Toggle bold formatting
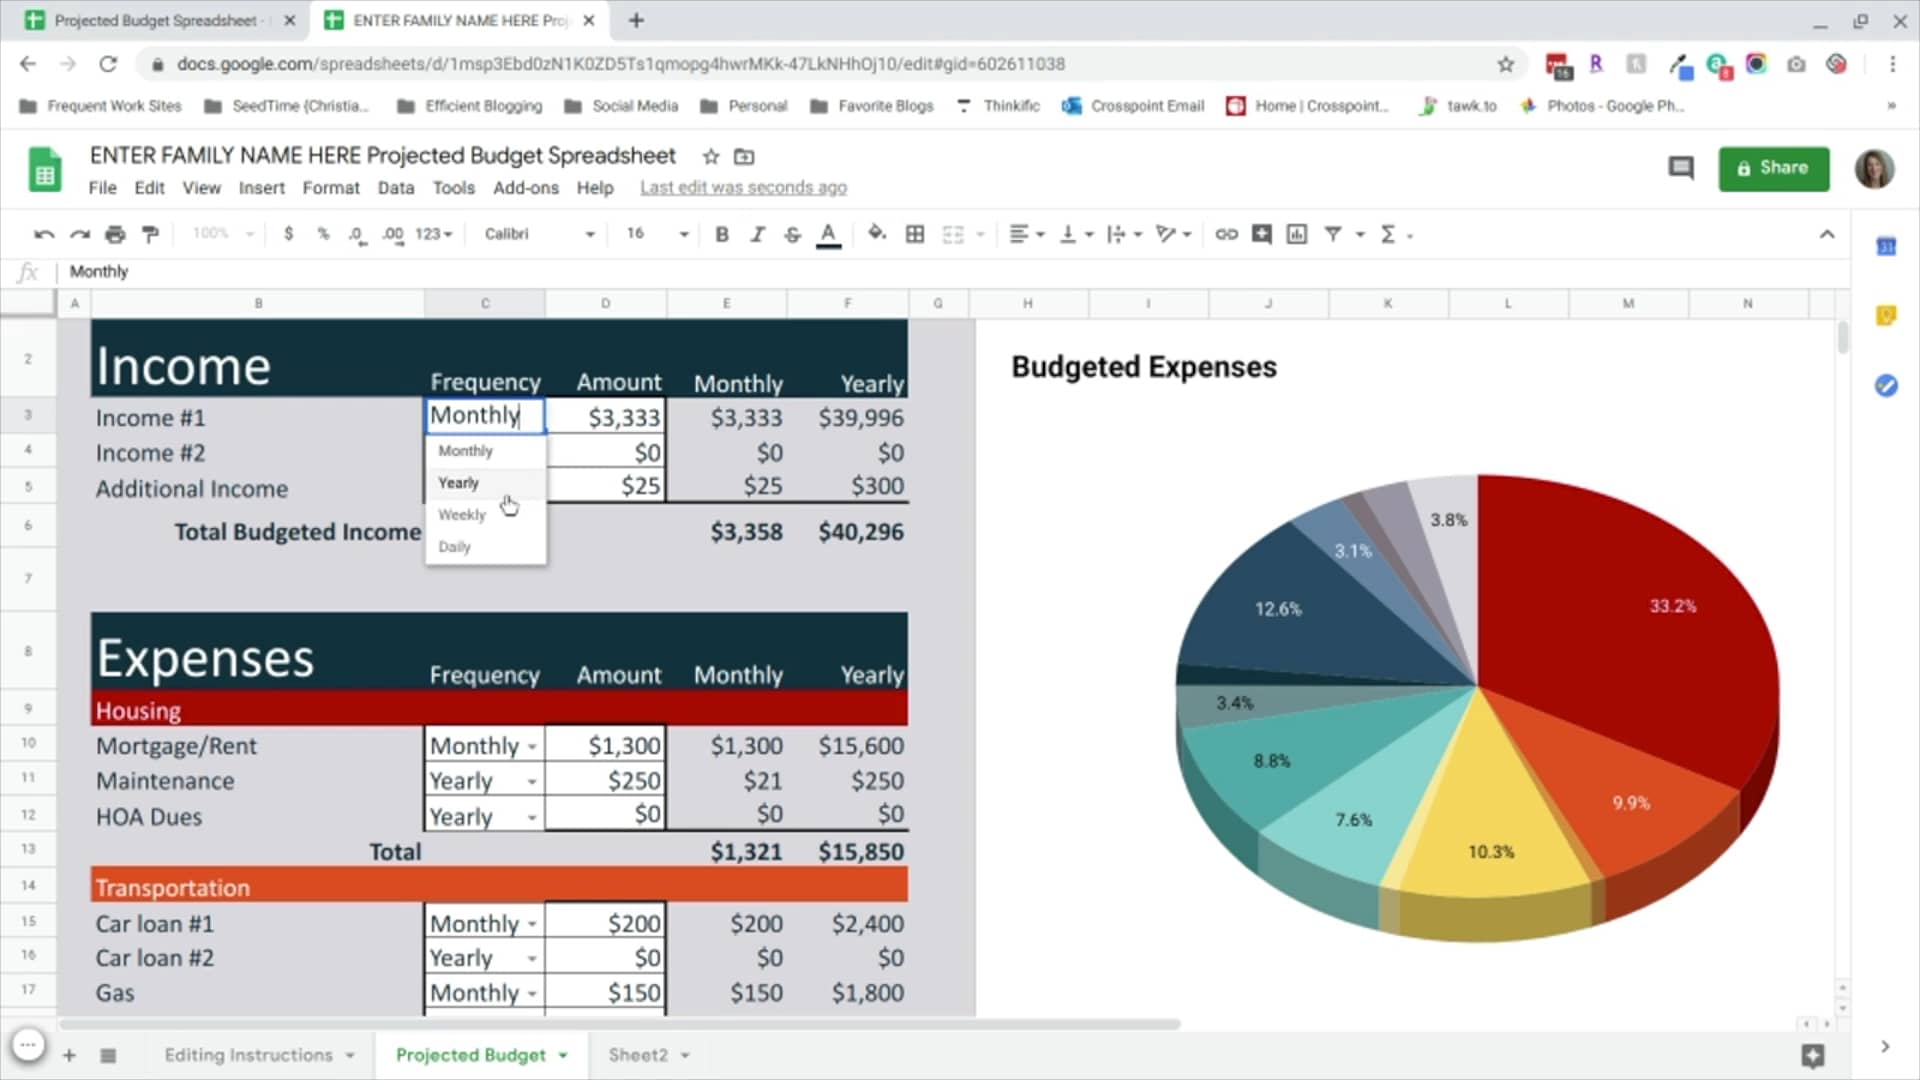 pos(722,234)
